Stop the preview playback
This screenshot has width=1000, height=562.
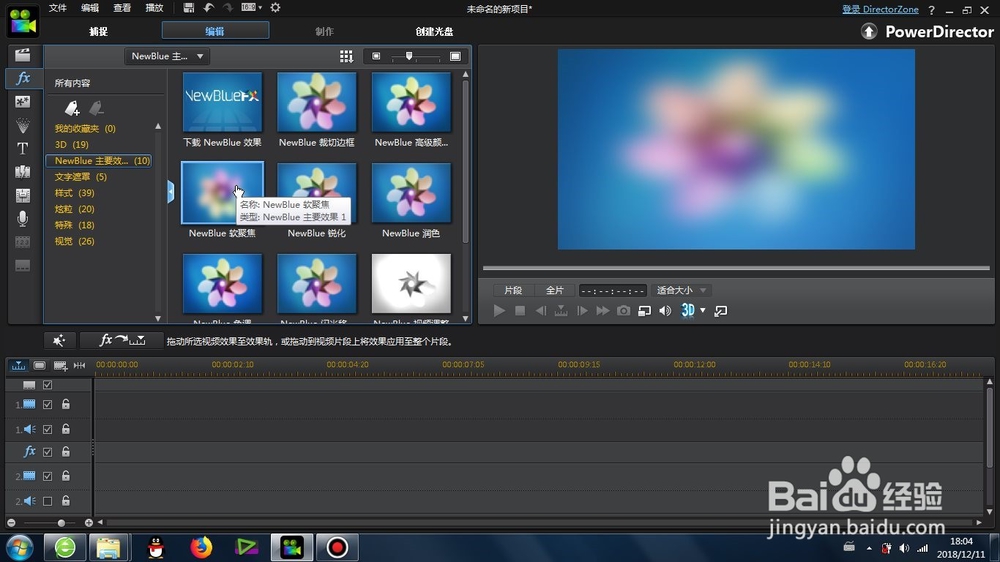(x=520, y=311)
